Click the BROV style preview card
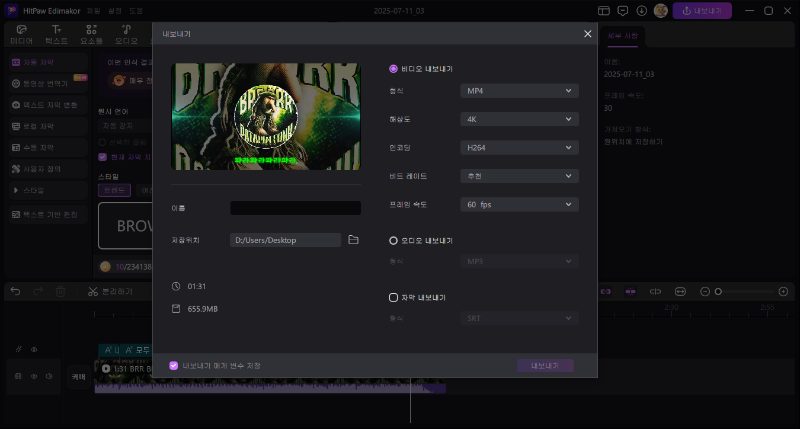Viewport: 800px width, 429px height. pos(126,225)
